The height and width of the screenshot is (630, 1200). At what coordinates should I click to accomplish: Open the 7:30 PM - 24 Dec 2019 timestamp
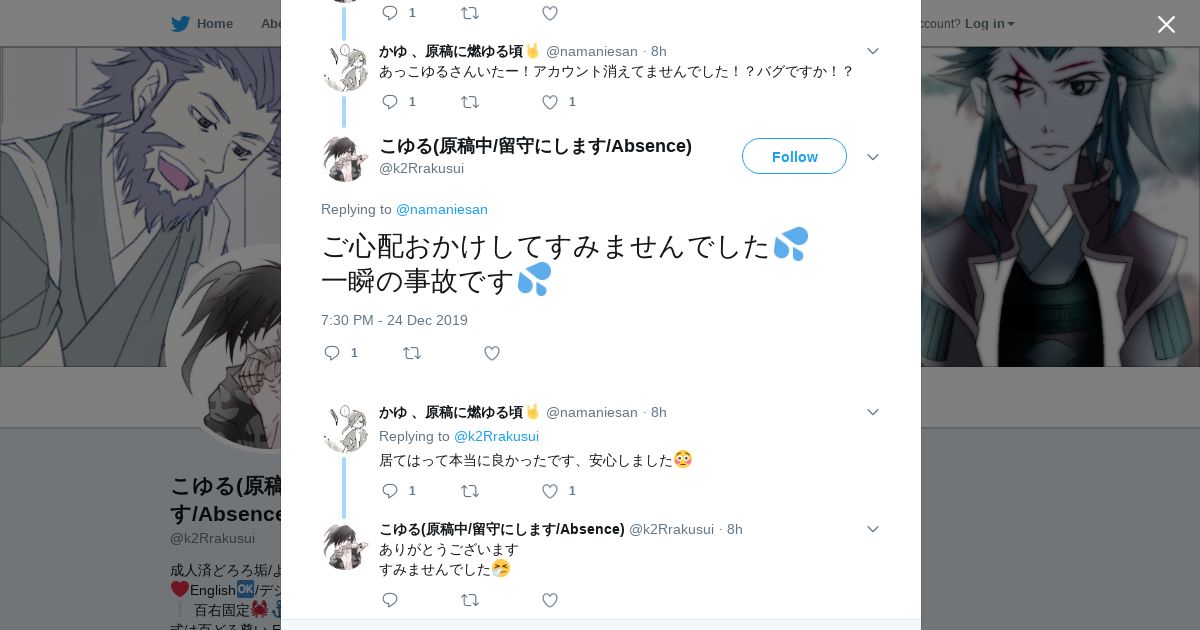(394, 320)
